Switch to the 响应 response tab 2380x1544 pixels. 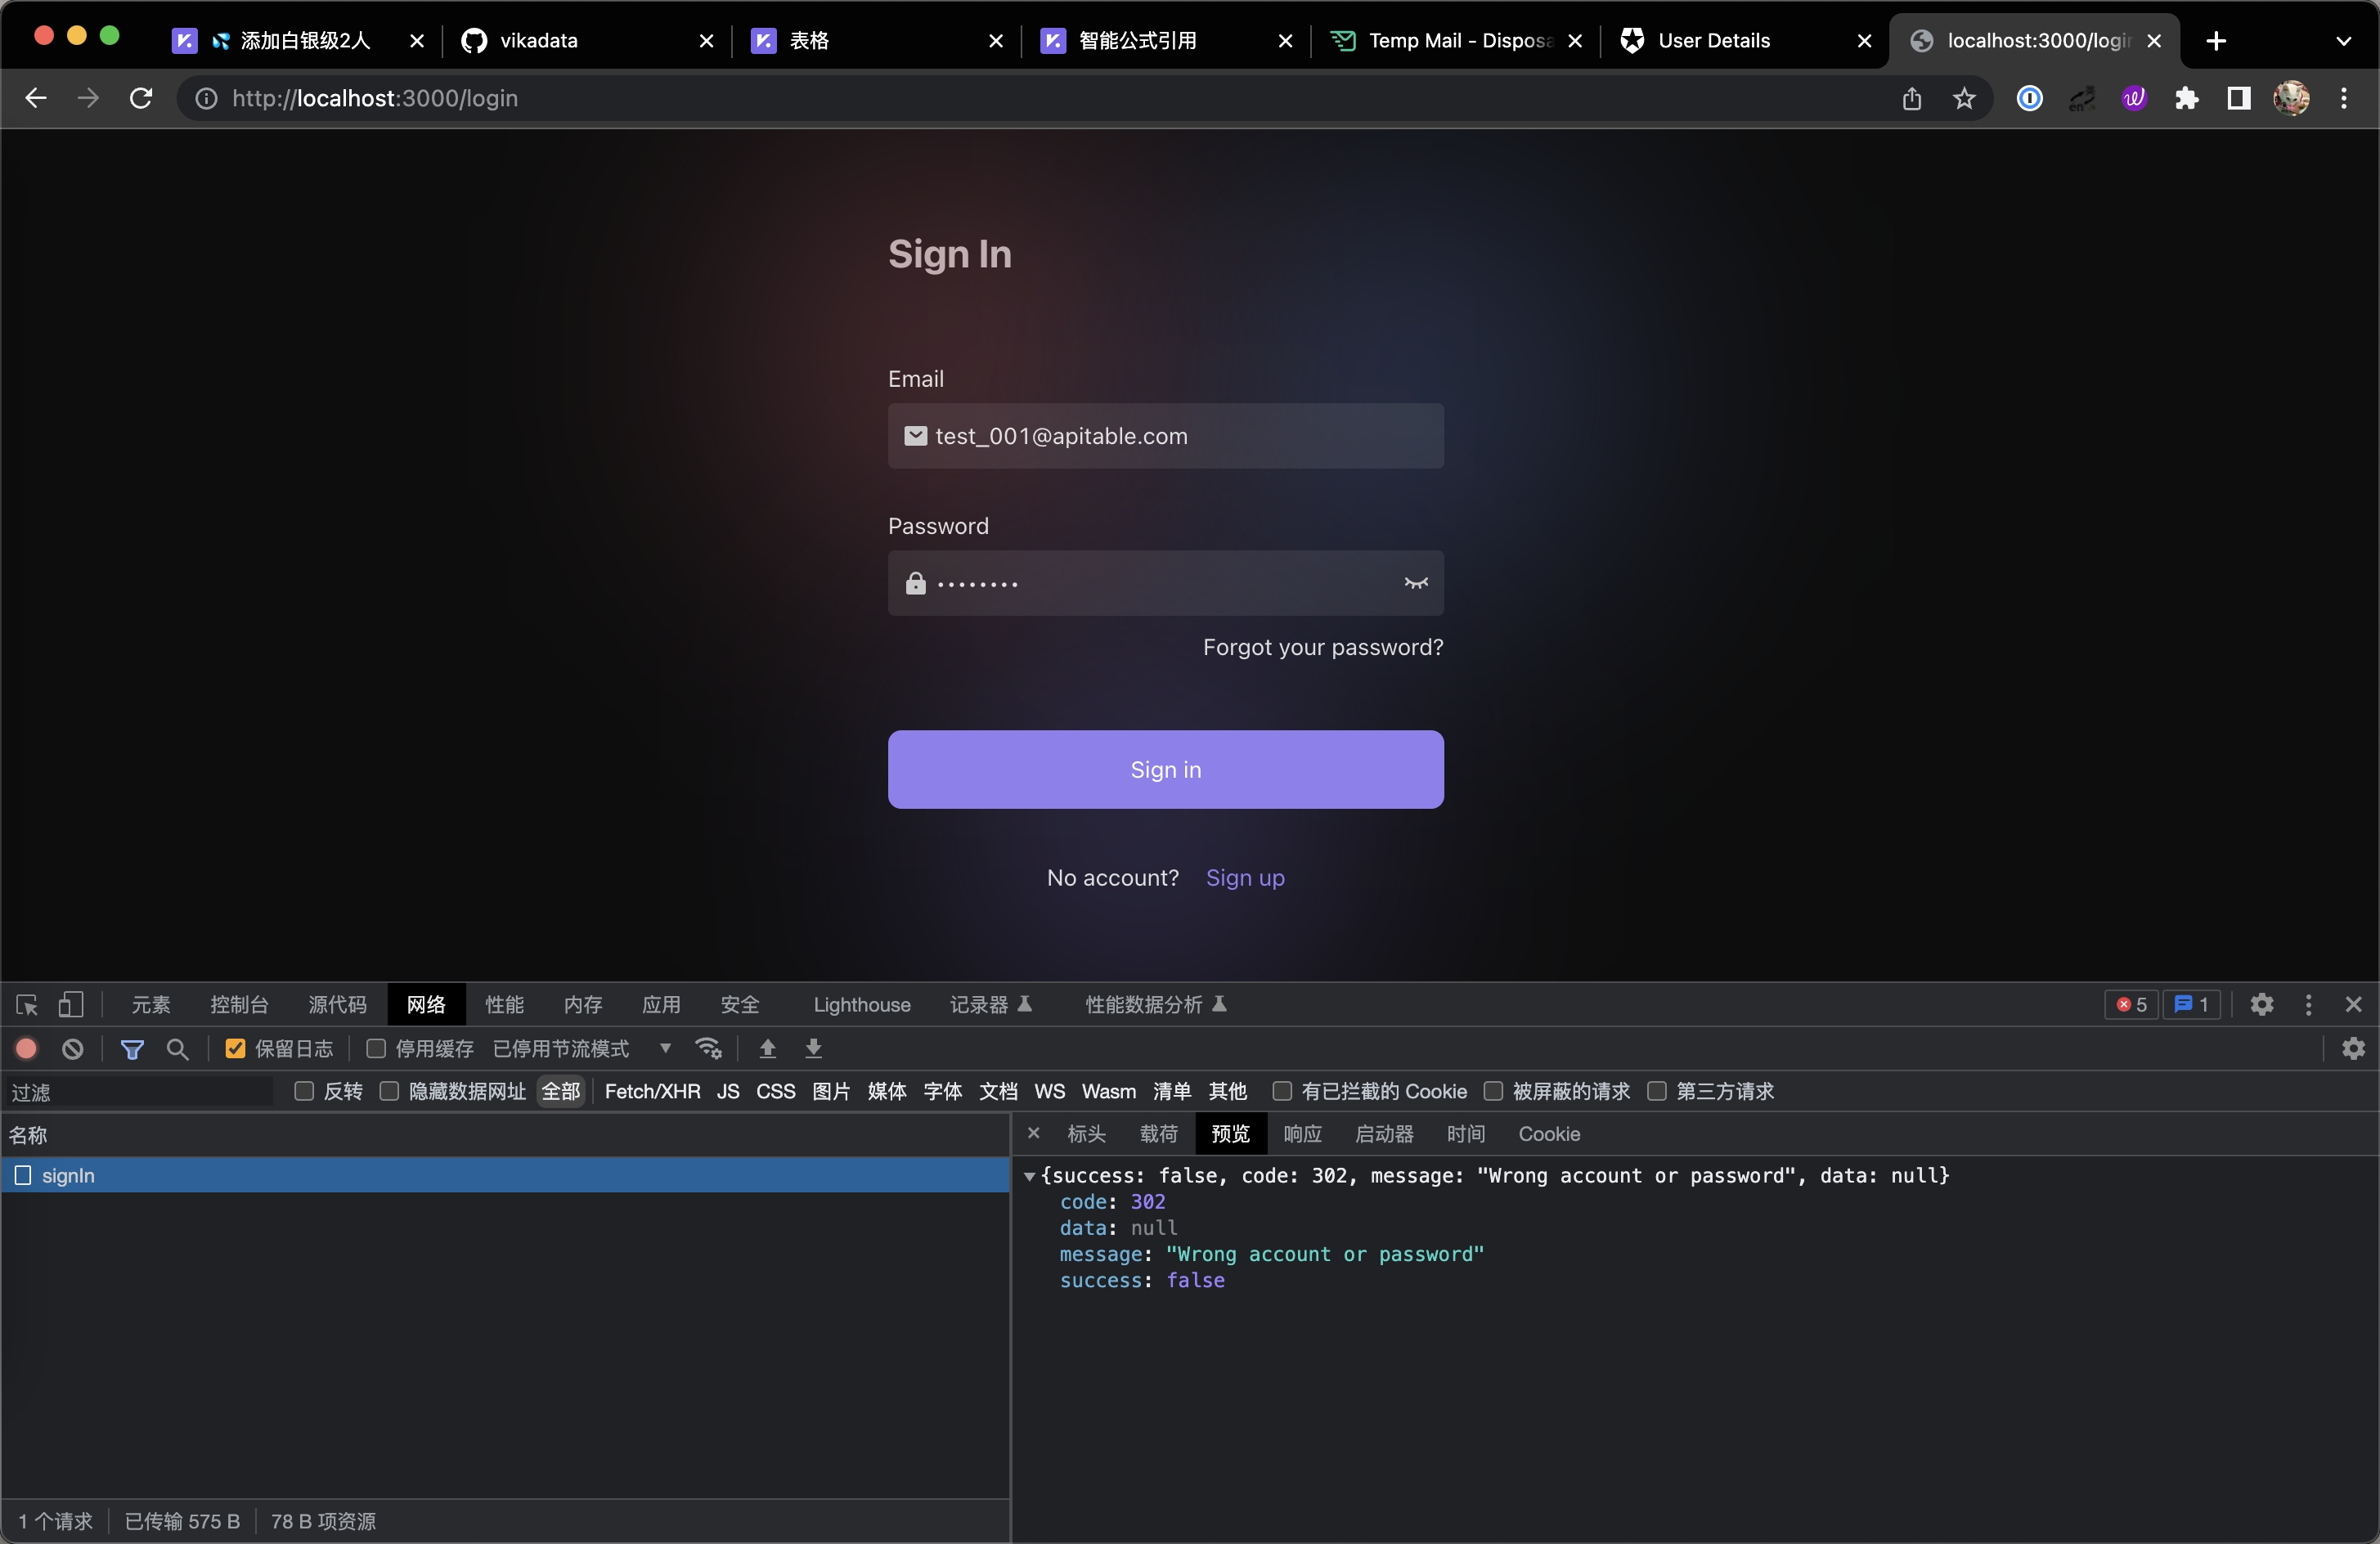1302,1134
